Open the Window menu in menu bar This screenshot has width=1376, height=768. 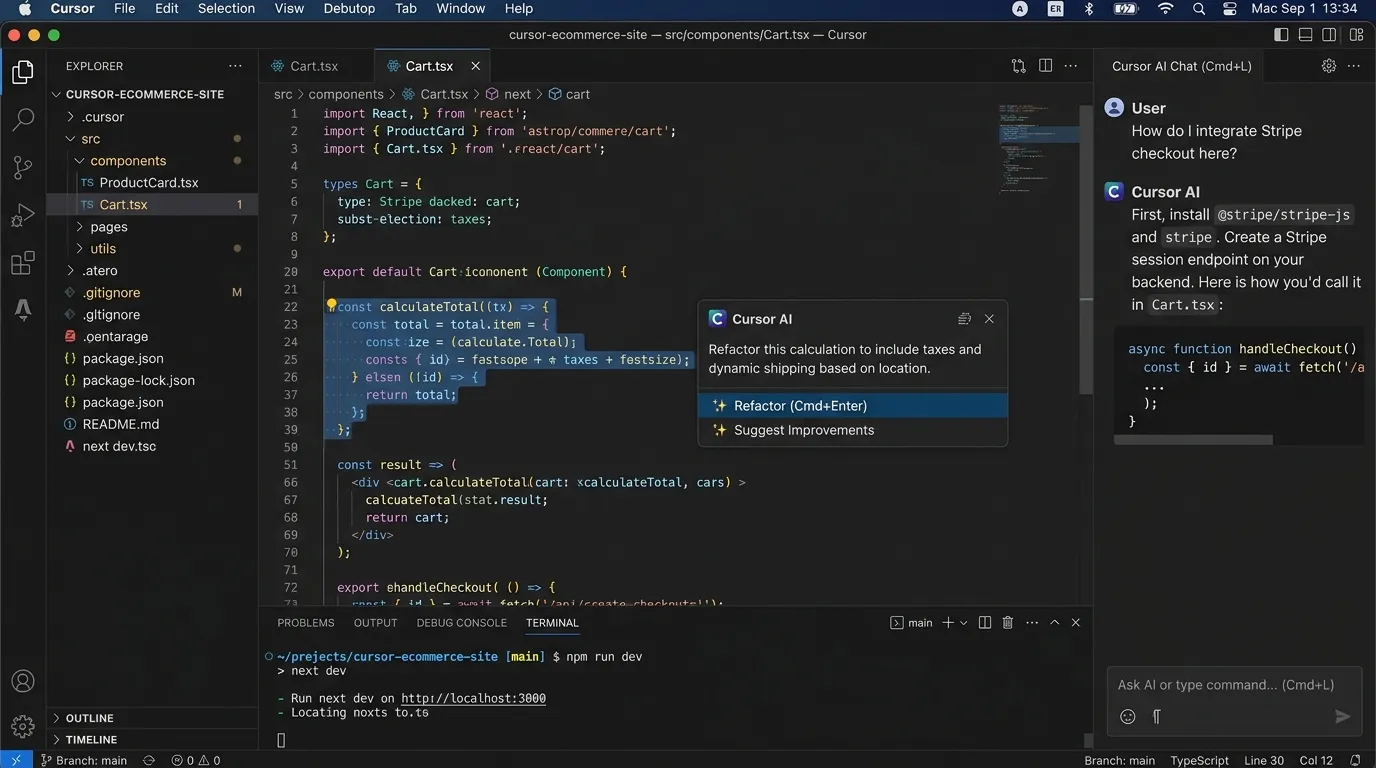(460, 8)
